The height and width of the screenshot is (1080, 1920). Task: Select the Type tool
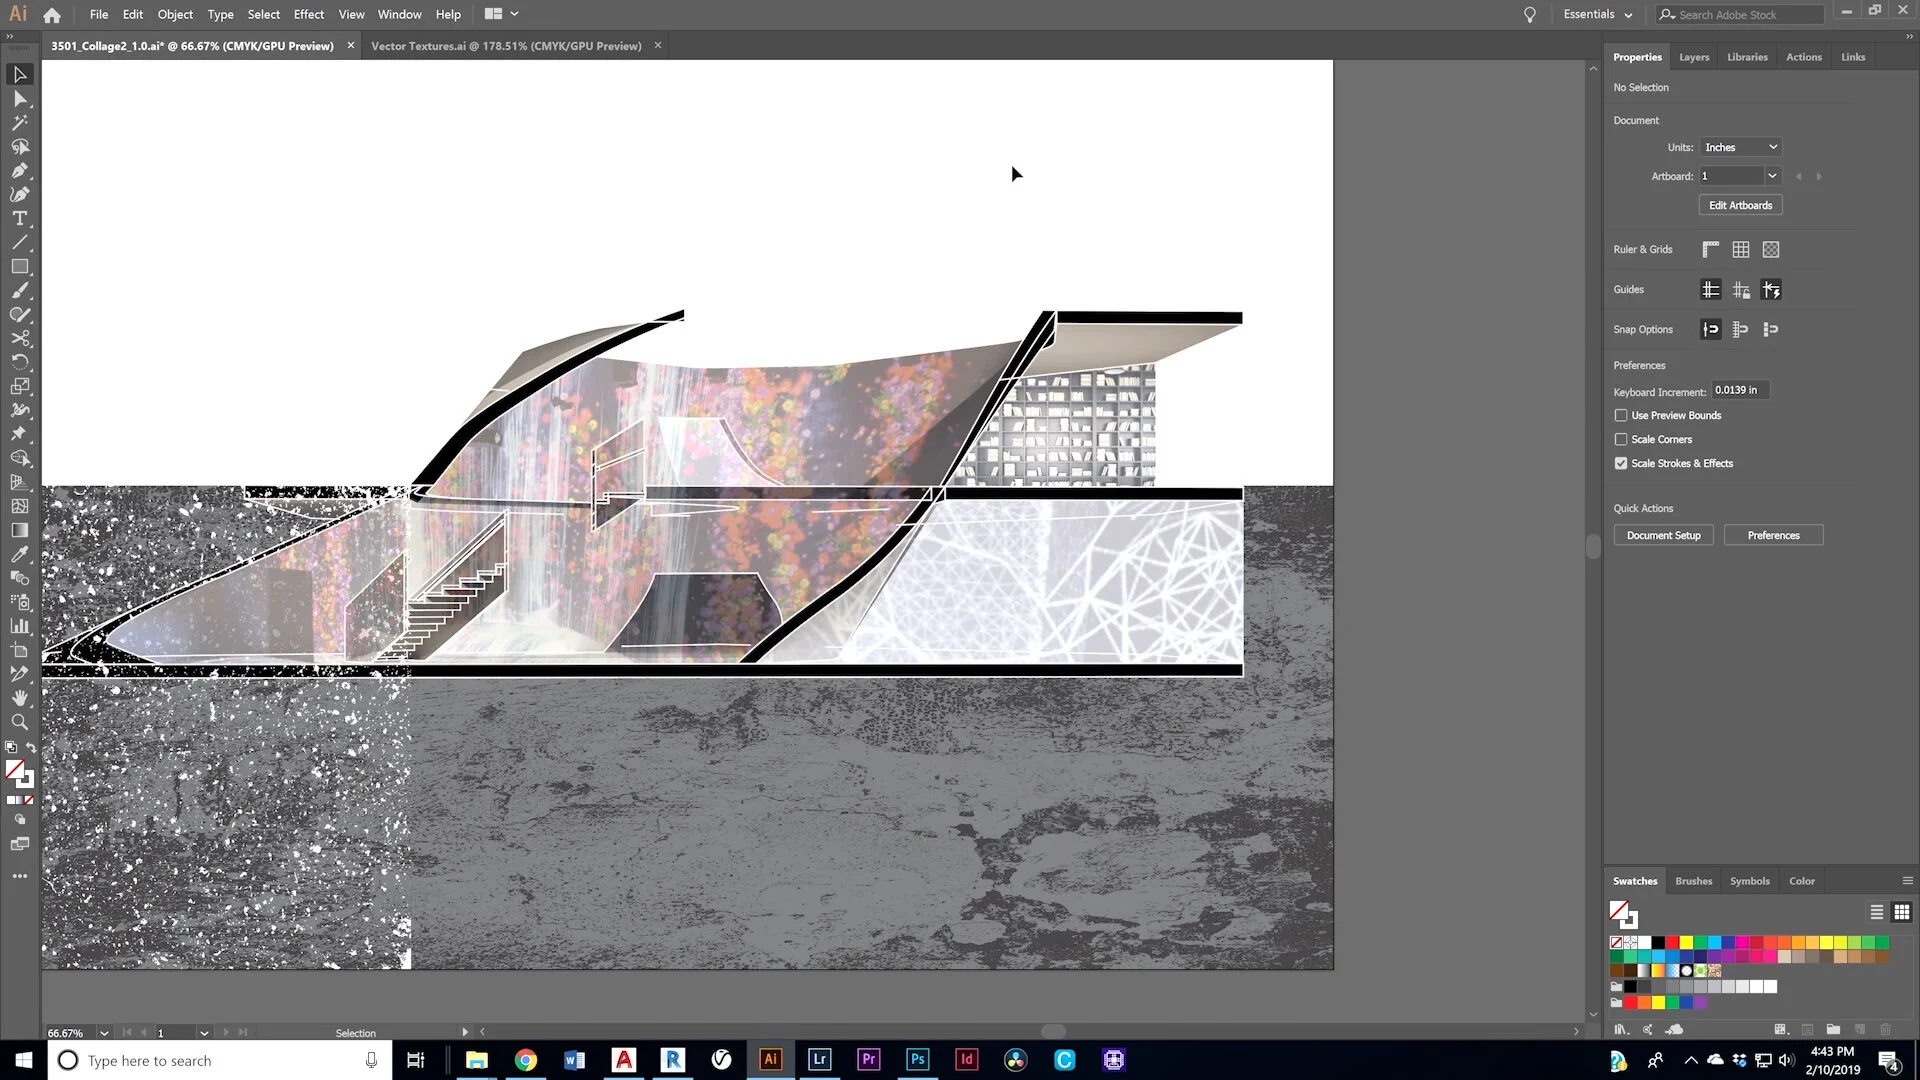coord(20,218)
